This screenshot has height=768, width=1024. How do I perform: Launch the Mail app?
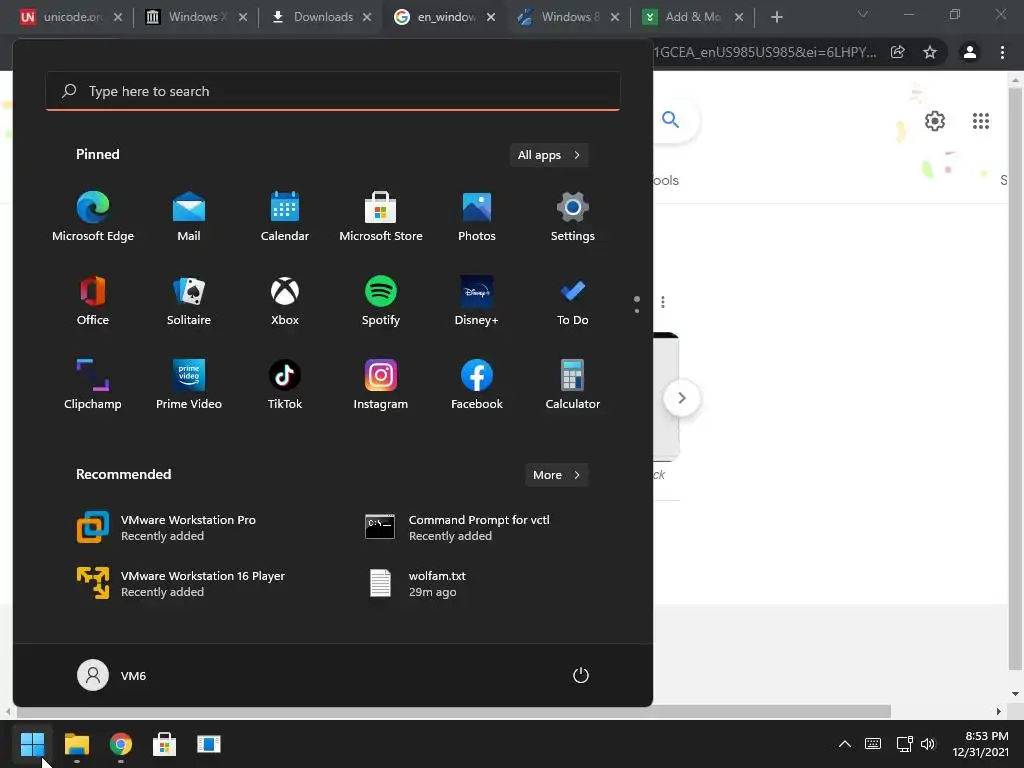(x=189, y=217)
